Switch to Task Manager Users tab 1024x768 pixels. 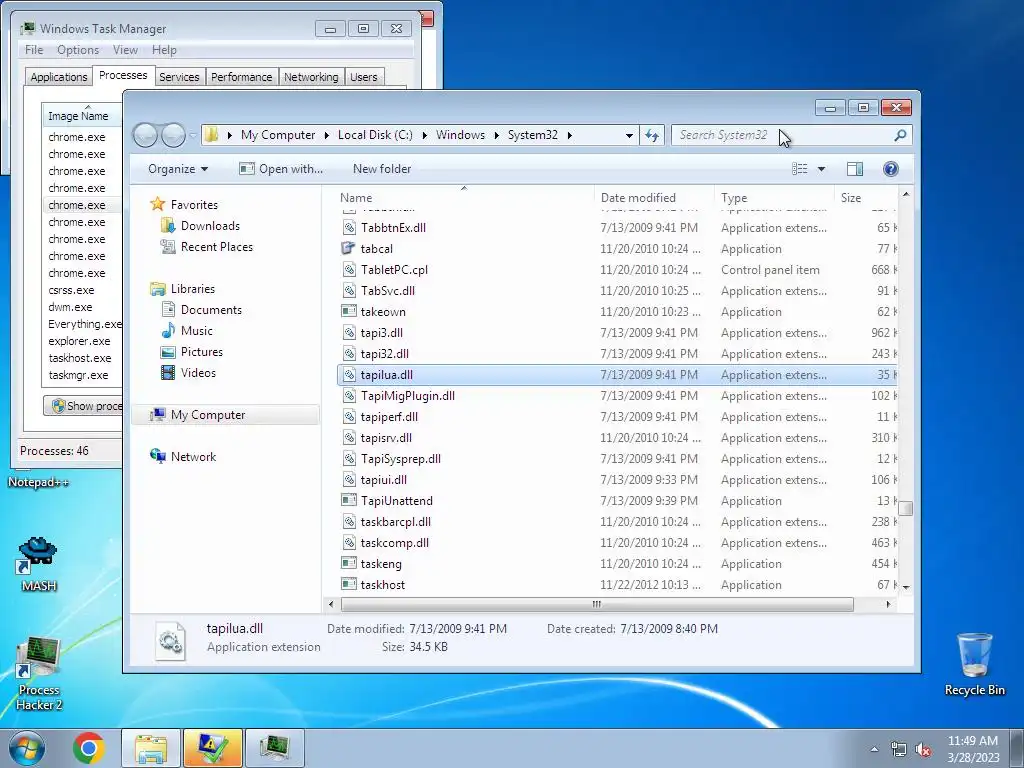point(364,77)
